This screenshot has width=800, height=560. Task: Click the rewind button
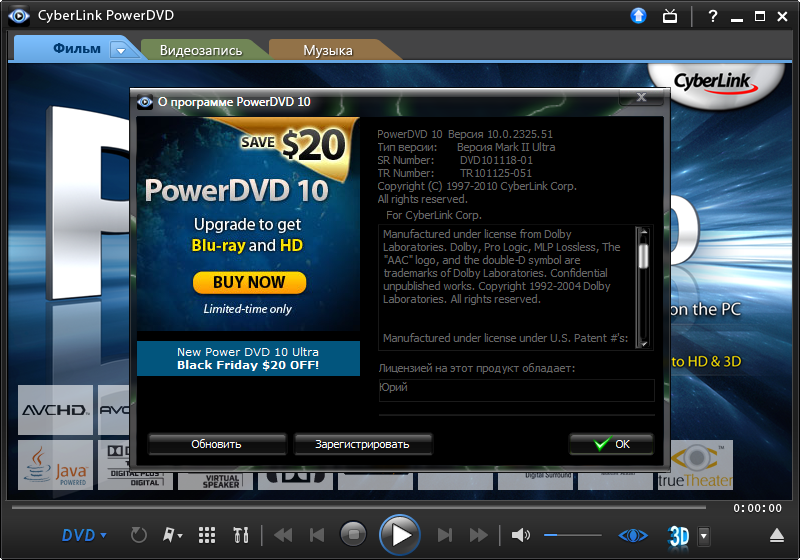tap(283, 536)
